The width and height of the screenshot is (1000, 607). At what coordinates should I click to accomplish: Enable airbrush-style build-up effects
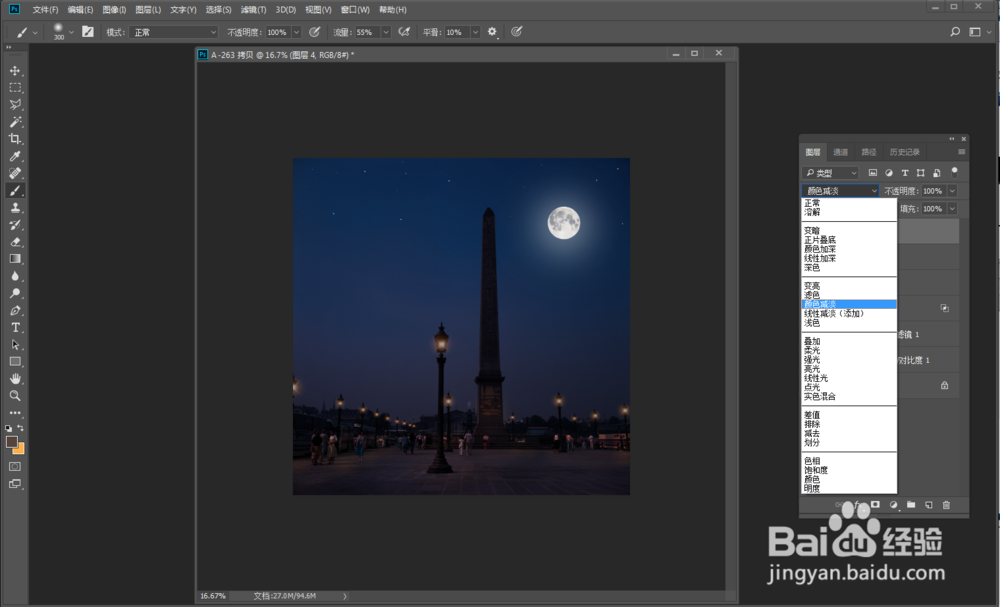[405, 32]
